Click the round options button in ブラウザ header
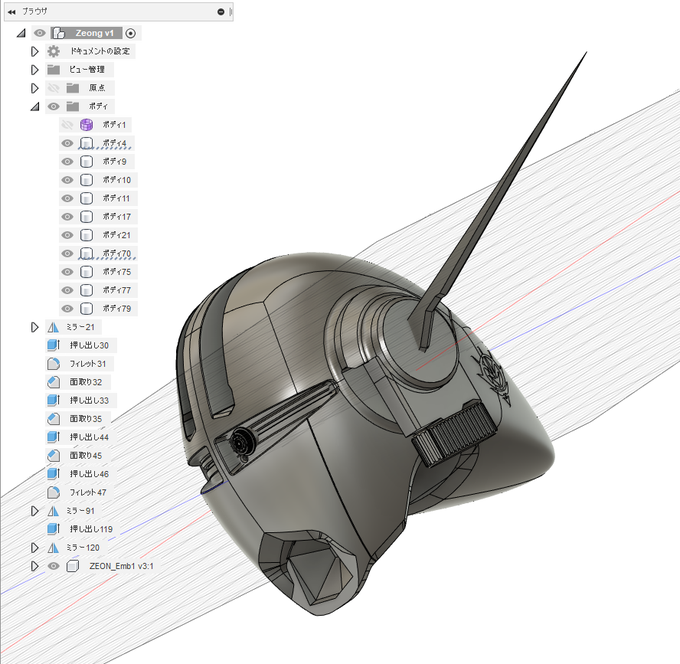The height and width of the screenshot is (664, 680). tap(221, 12)
